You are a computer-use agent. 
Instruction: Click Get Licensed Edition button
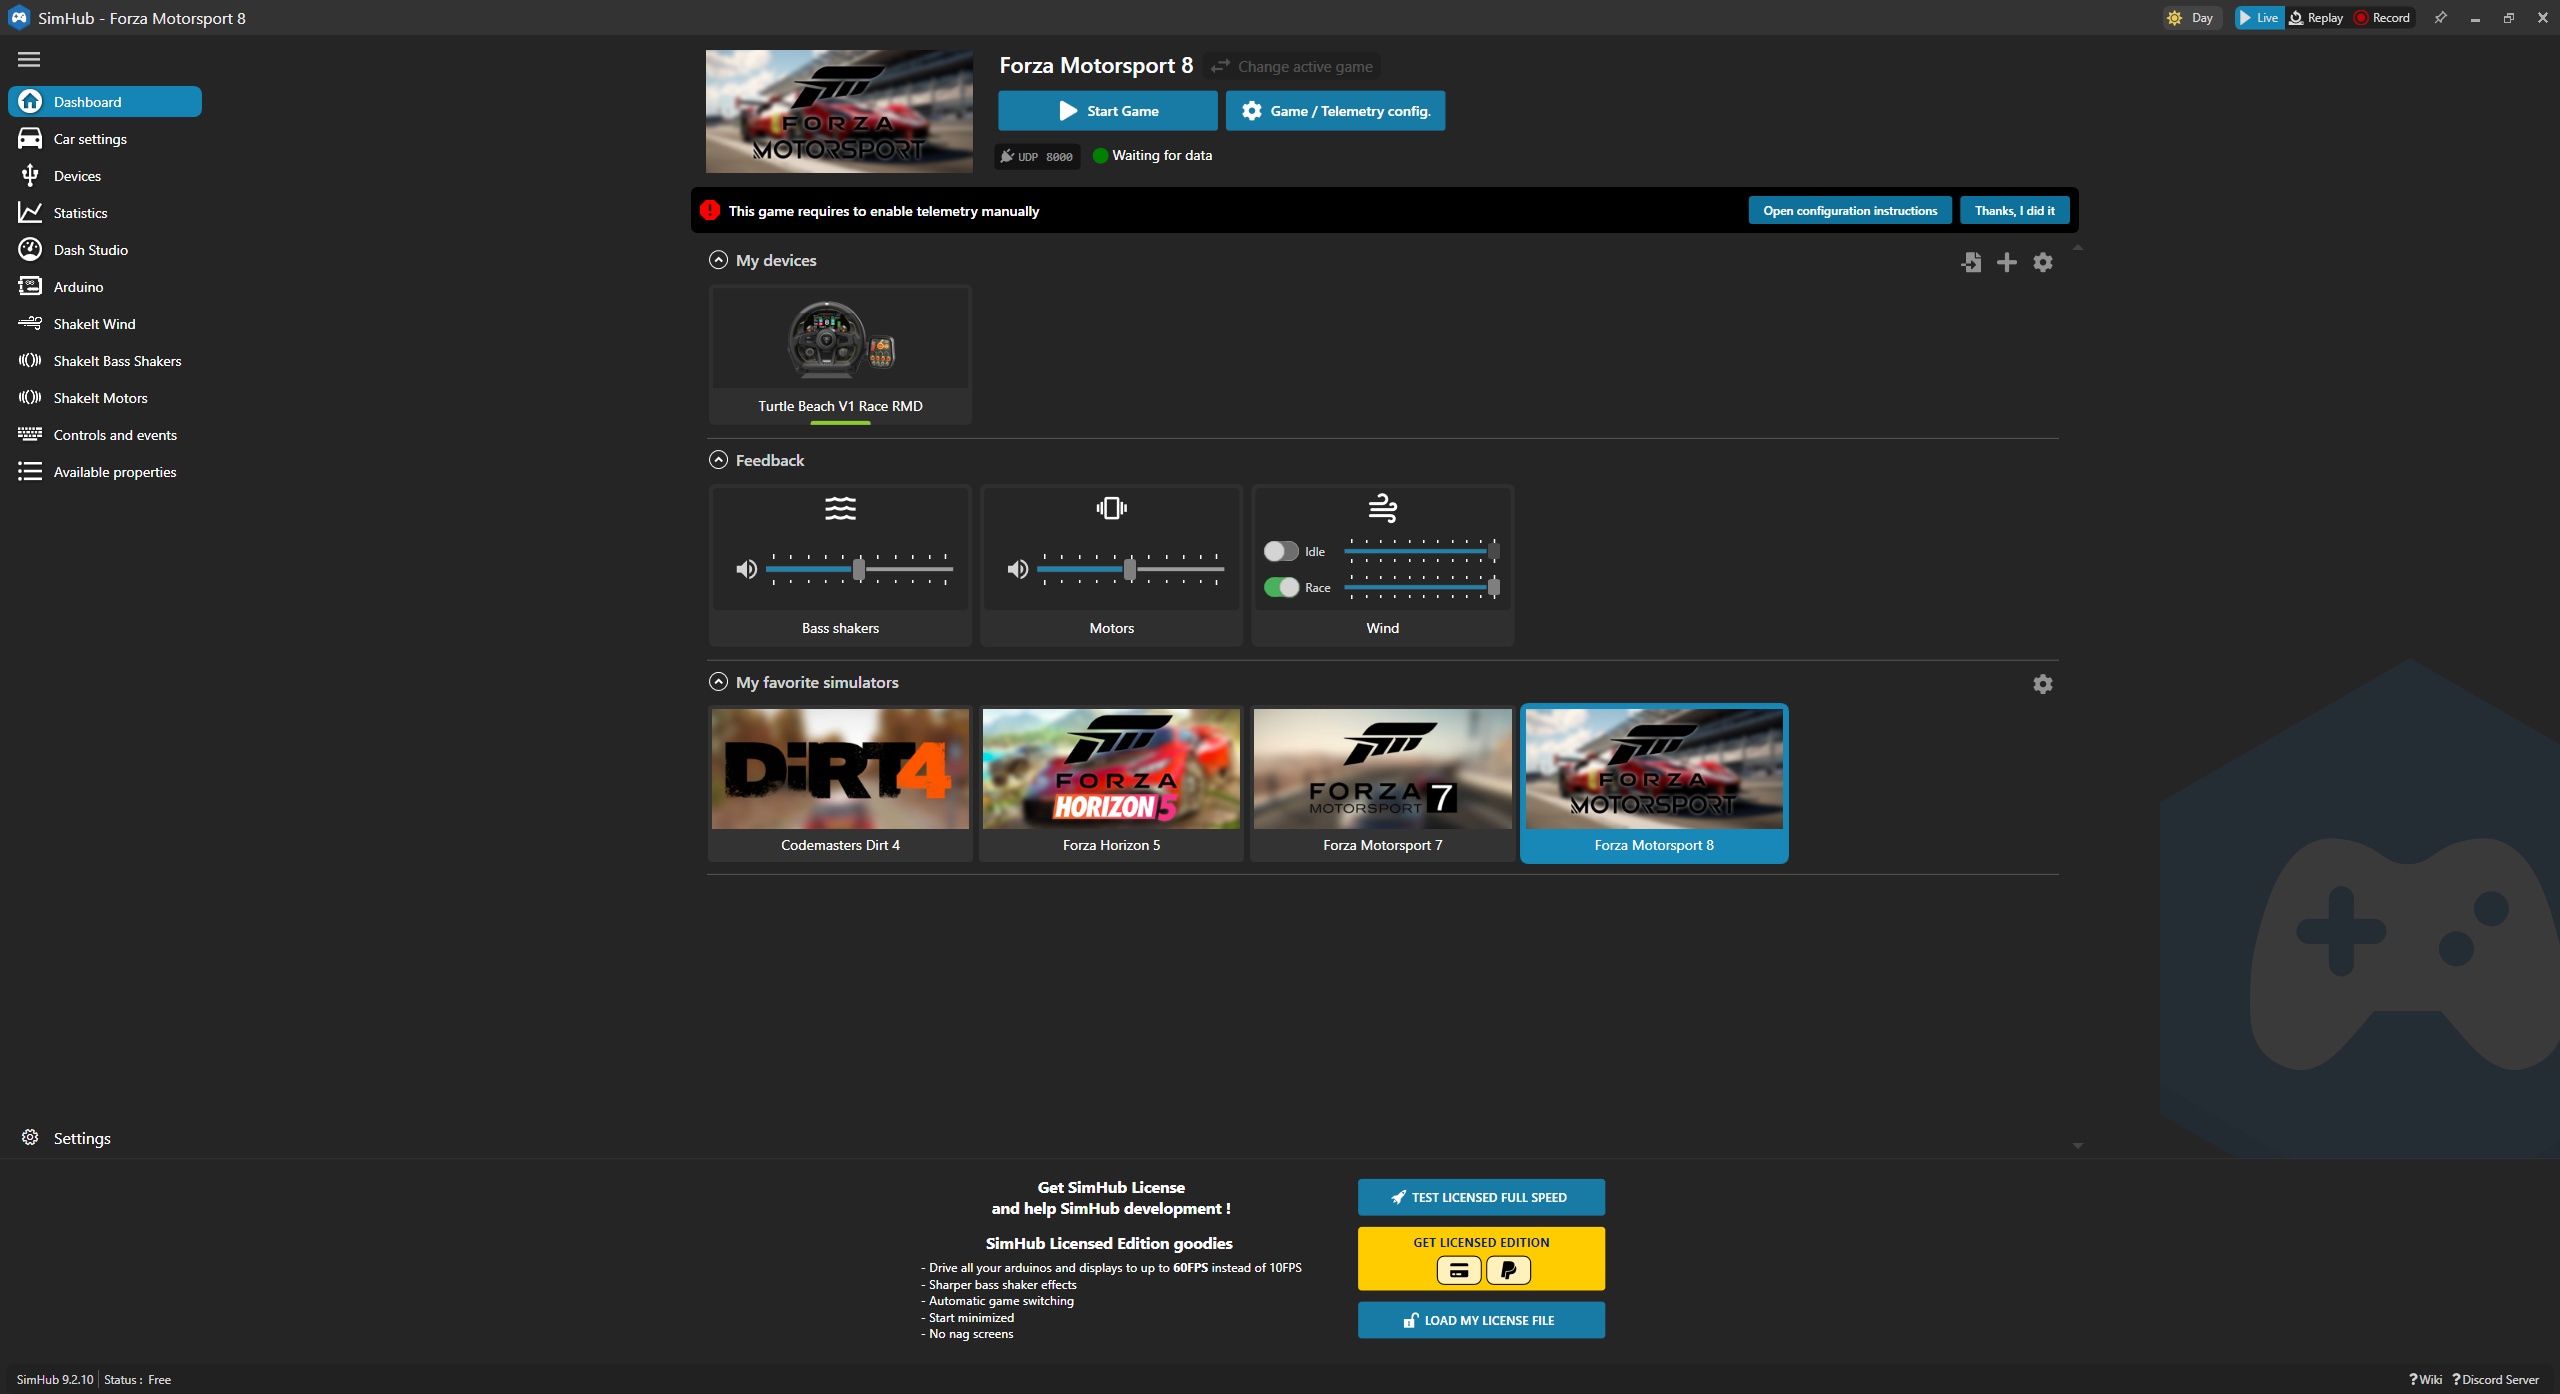[x=1481, y=1258]
